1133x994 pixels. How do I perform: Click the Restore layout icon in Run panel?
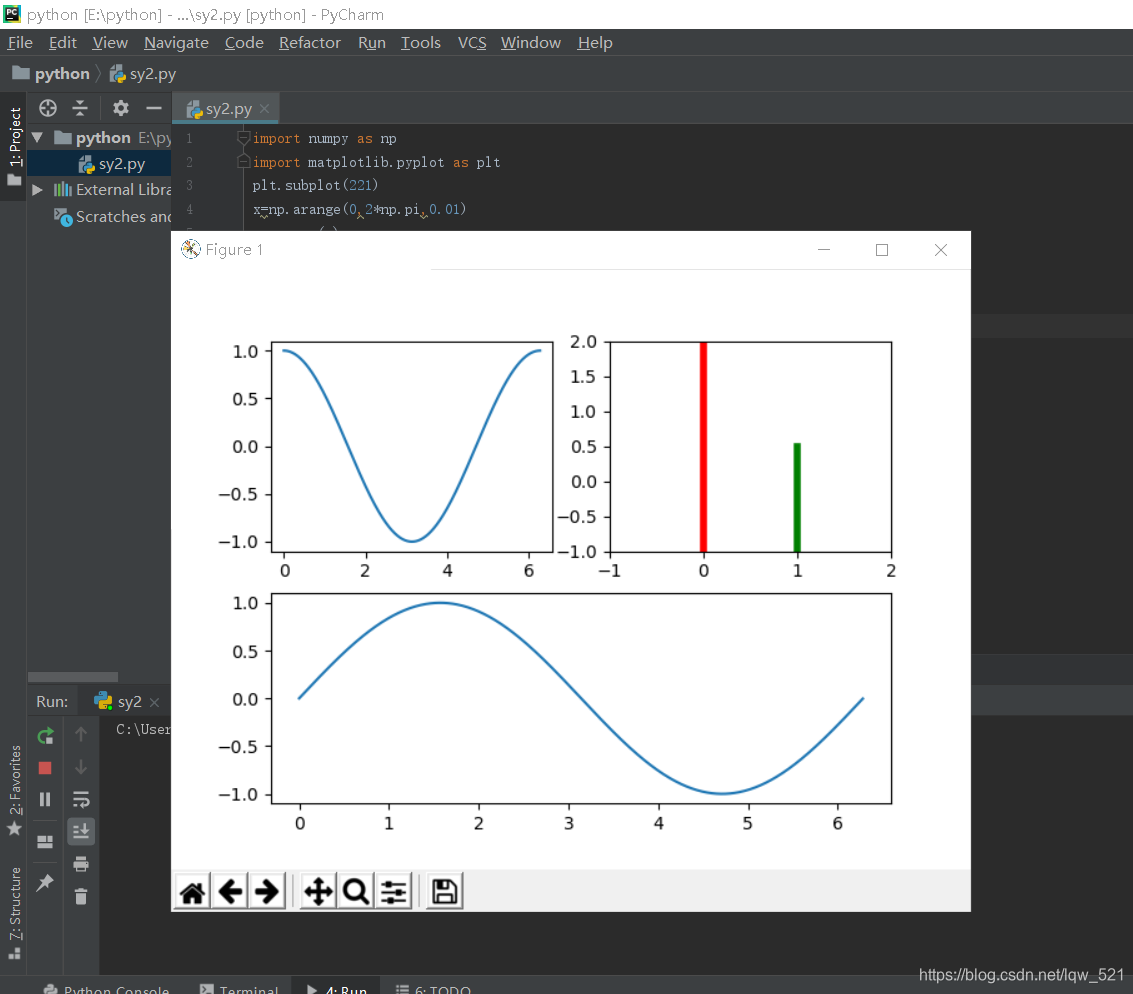click(45, 842)
